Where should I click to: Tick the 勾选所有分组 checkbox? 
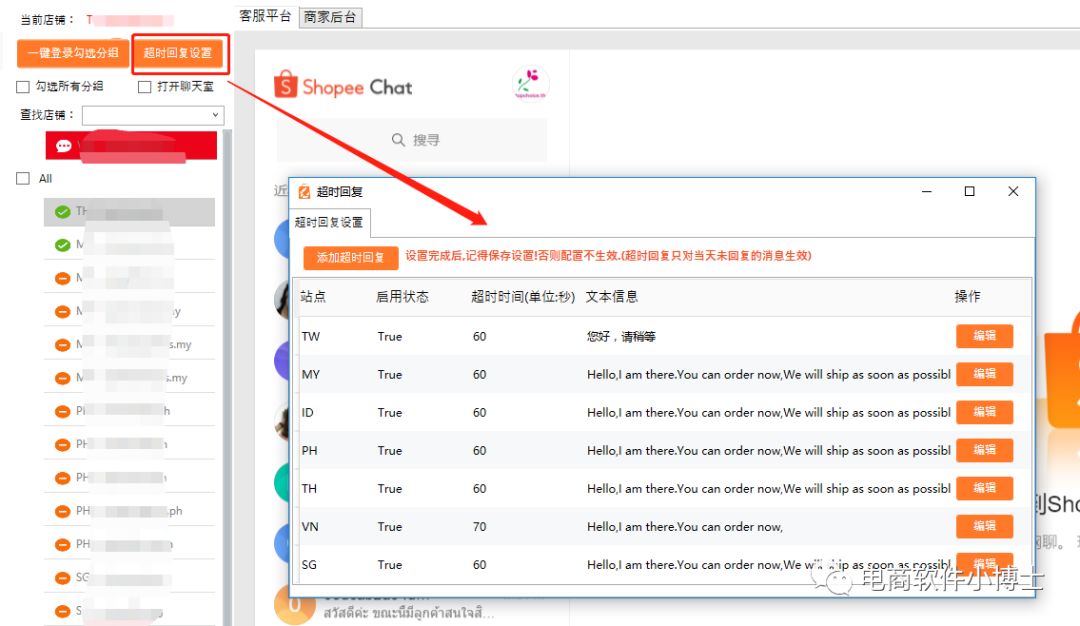[23, 87]
